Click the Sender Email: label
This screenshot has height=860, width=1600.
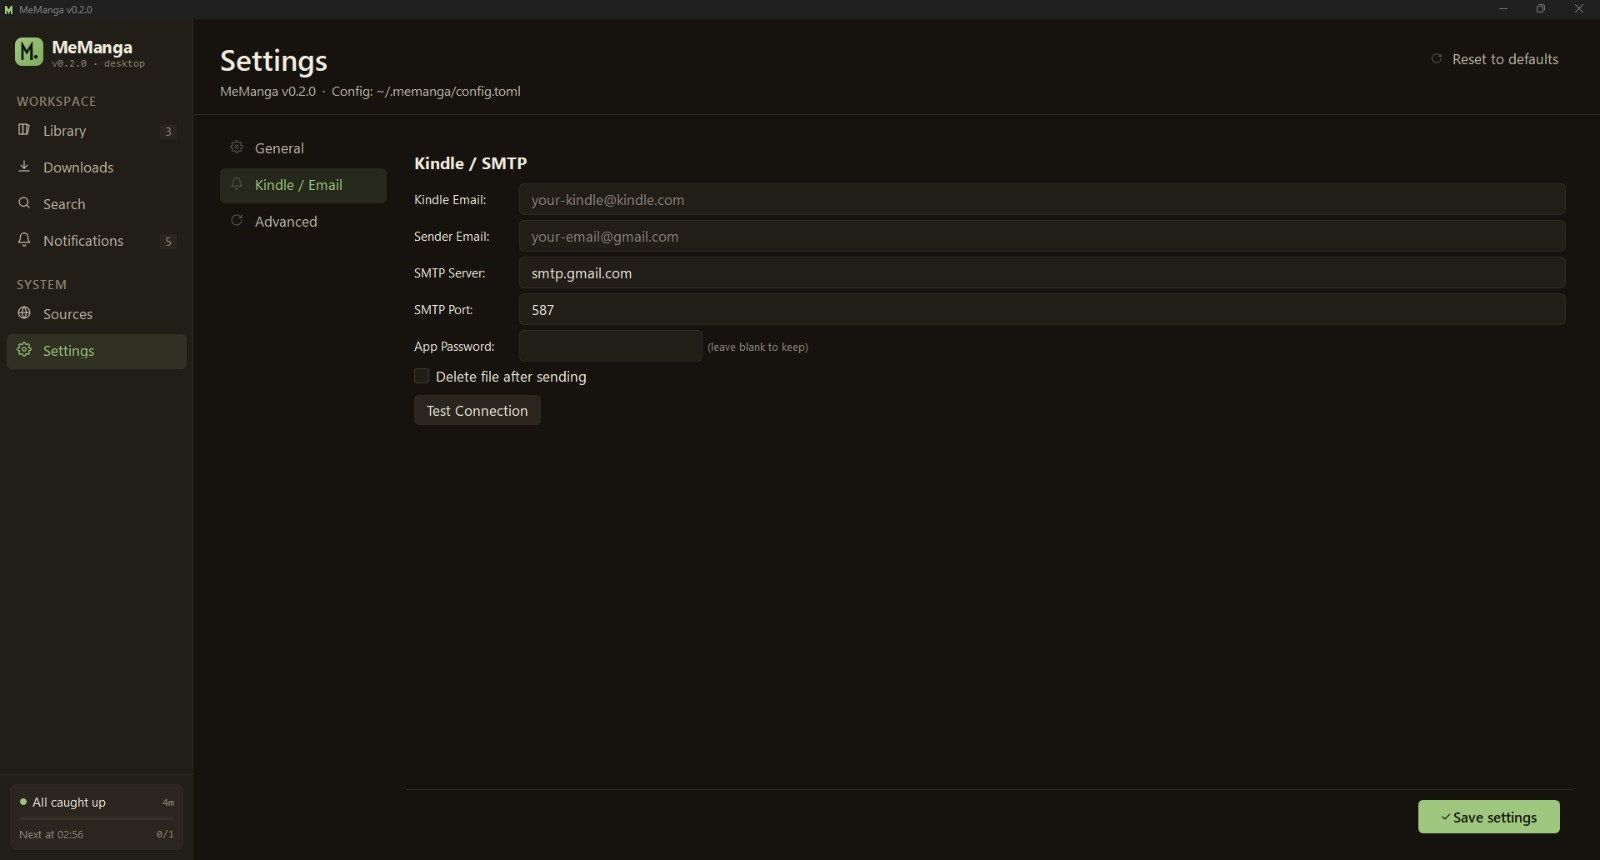pos(452,236)
